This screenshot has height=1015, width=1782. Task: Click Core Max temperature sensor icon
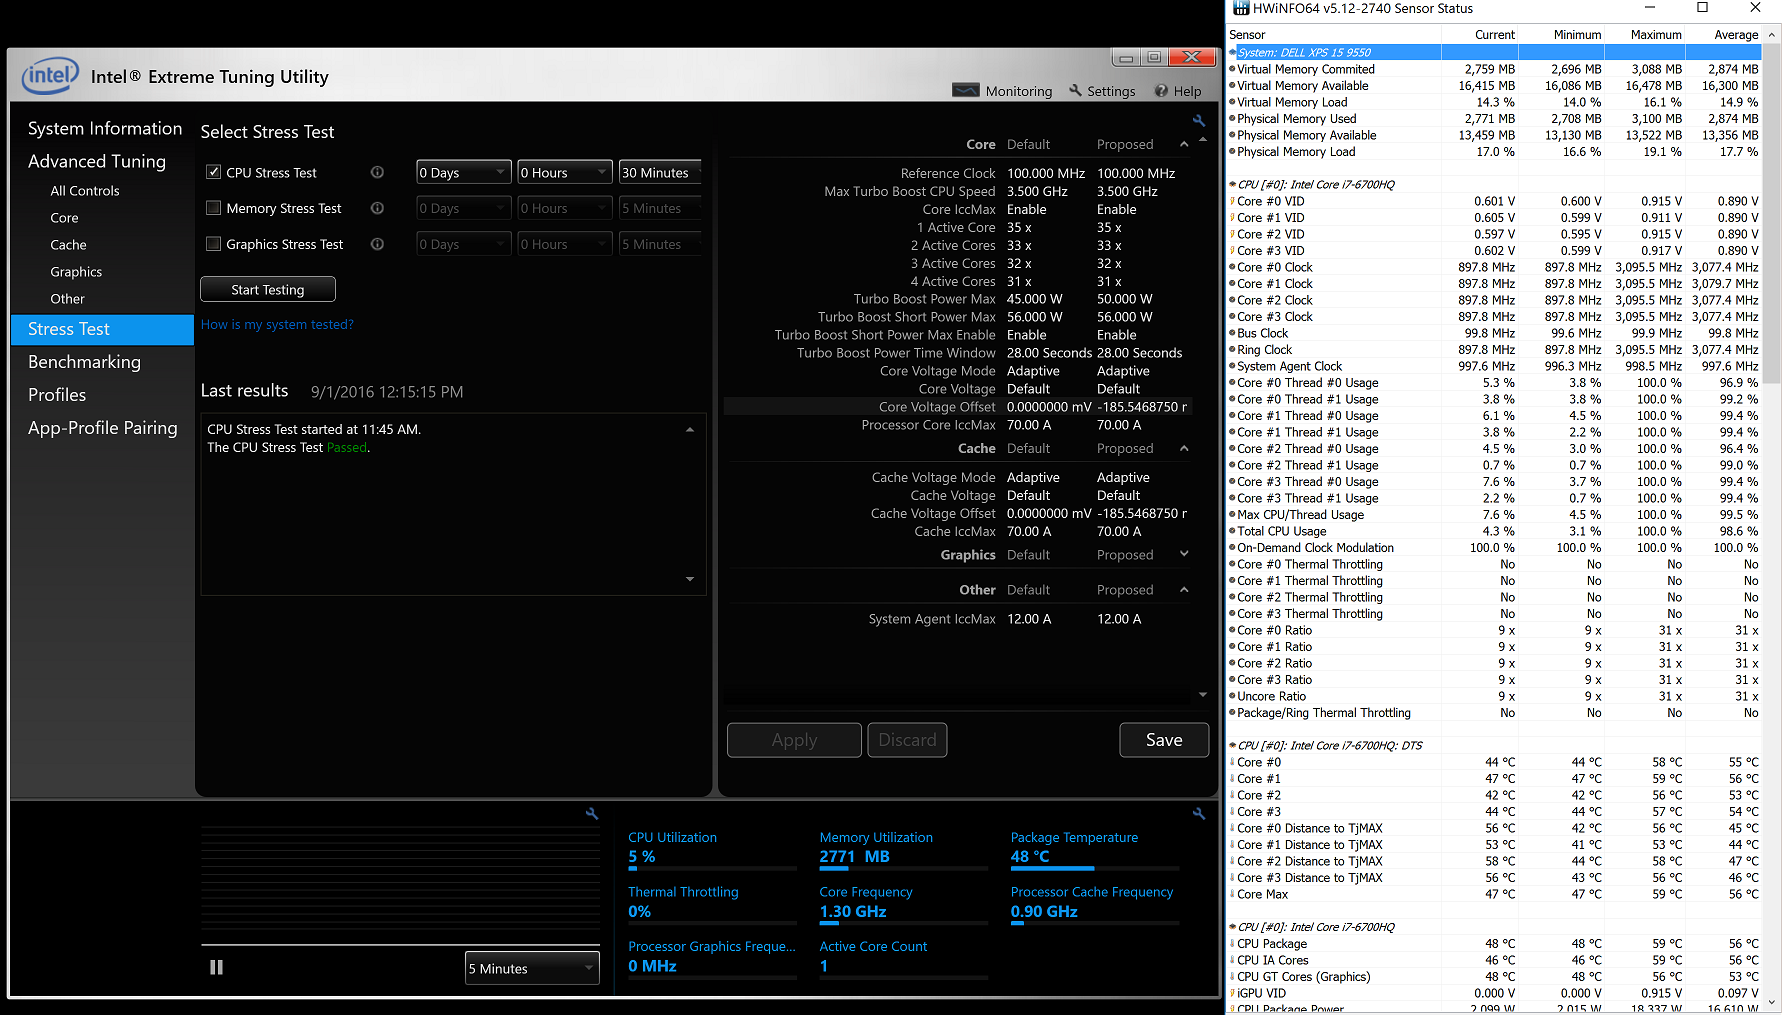click(1232, 894)
